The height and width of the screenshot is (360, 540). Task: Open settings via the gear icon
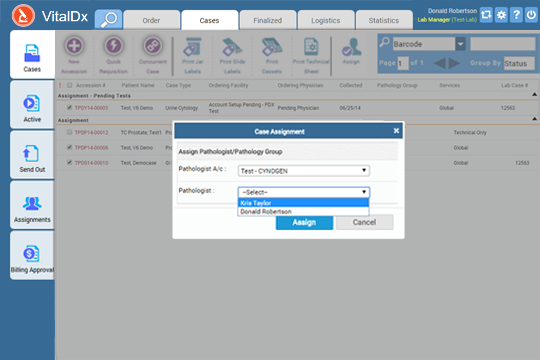(501, 15)
